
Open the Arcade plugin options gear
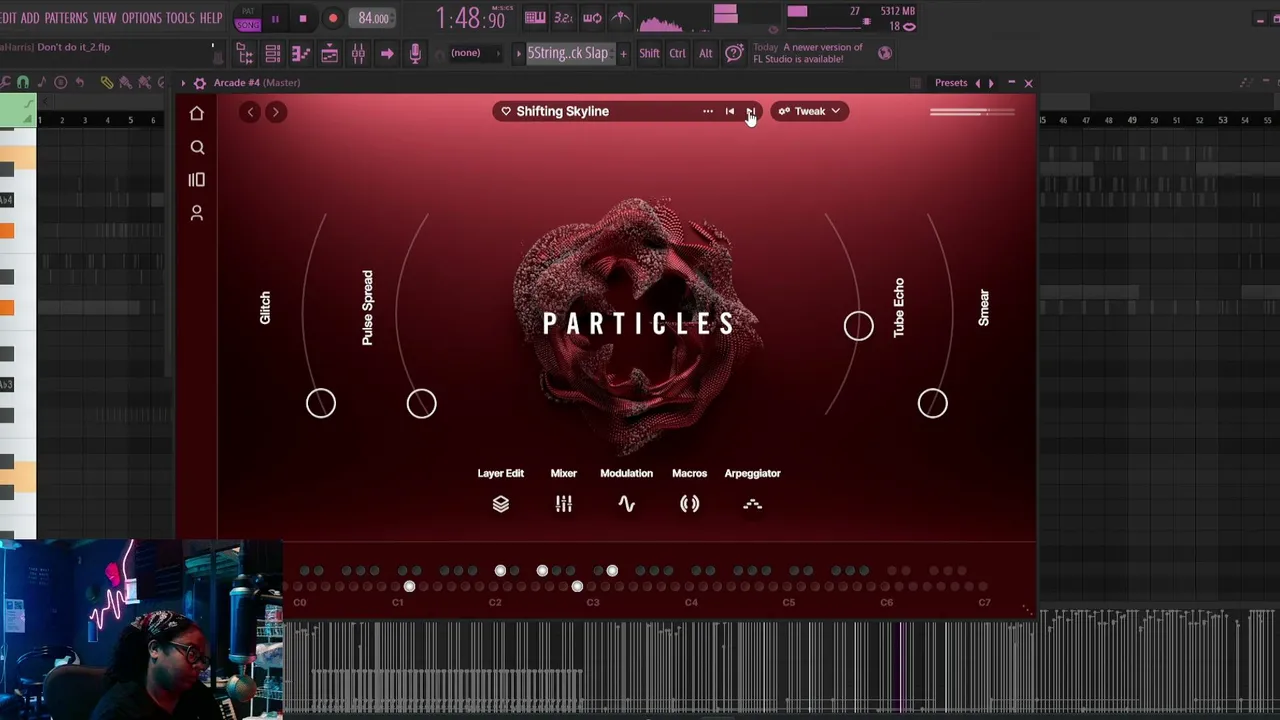pos(200,83)
